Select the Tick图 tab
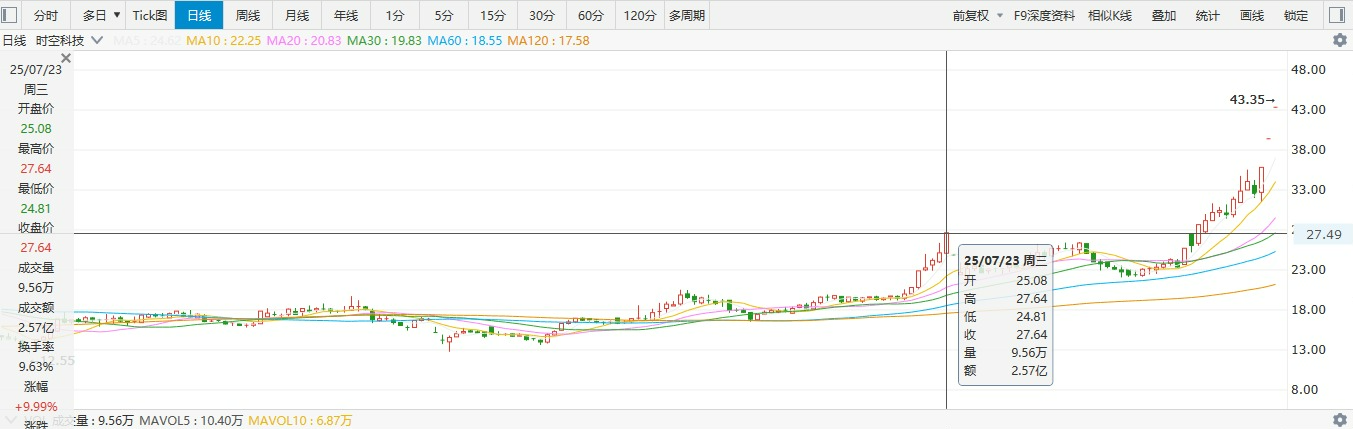This screenshot has height=429, width=1353. pos(150,15)
